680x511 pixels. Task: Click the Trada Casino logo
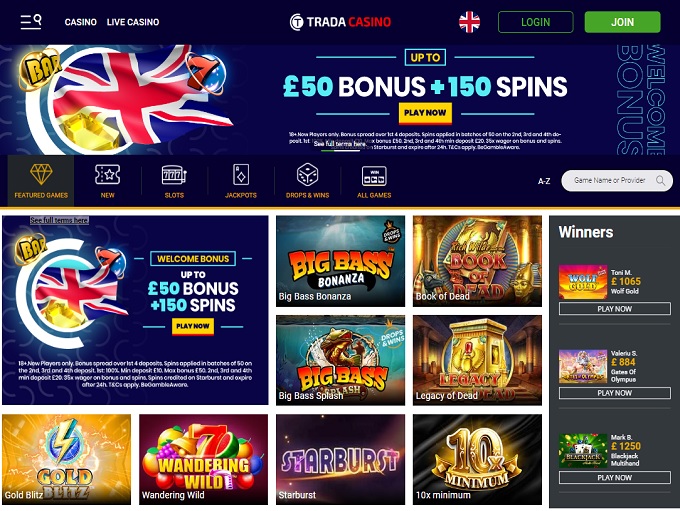click(x=340, y=22)
